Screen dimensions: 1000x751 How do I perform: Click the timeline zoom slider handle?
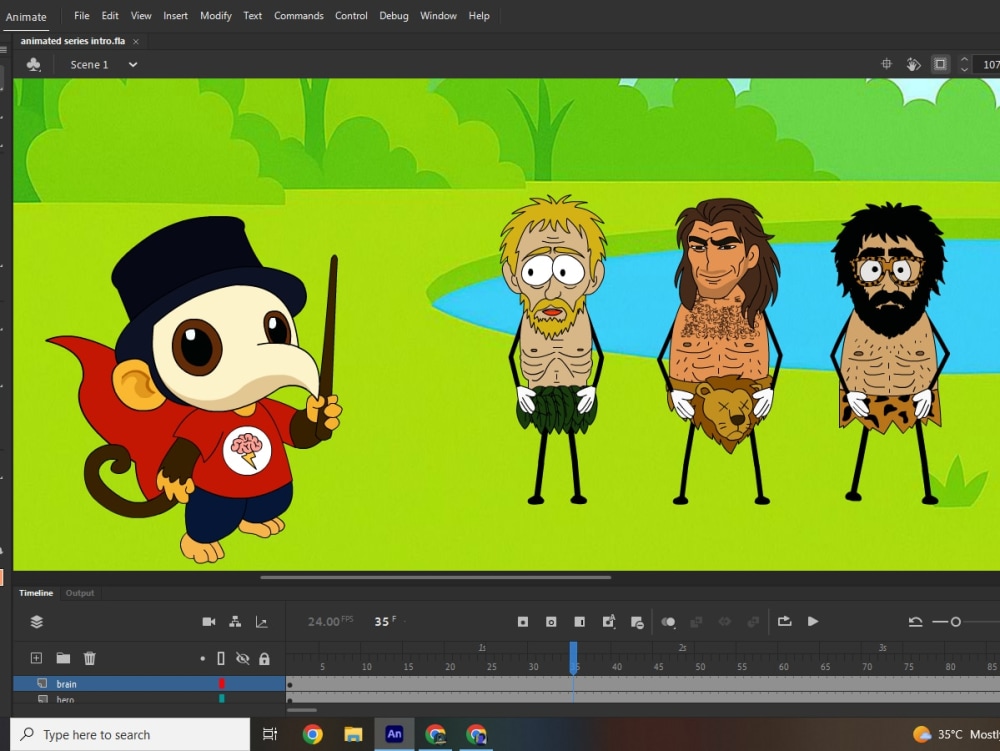pyautogui.click(x=955, y=622)
